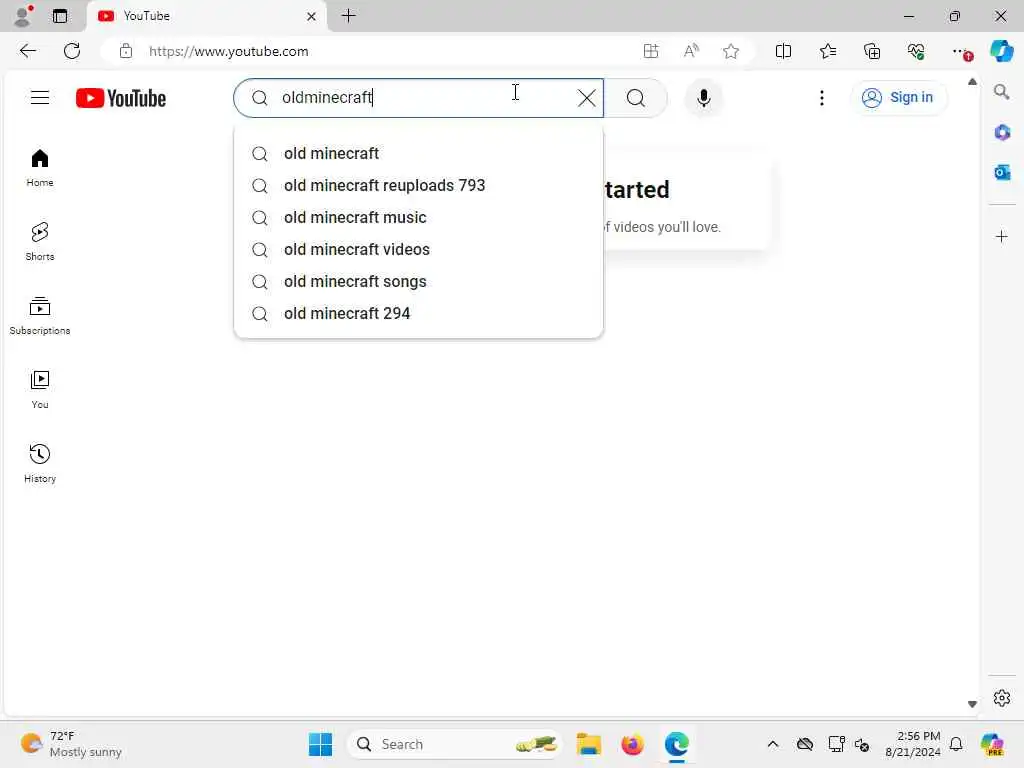Click page scrollbar up arrow
Screen dimensions: 1024x768
972,82
